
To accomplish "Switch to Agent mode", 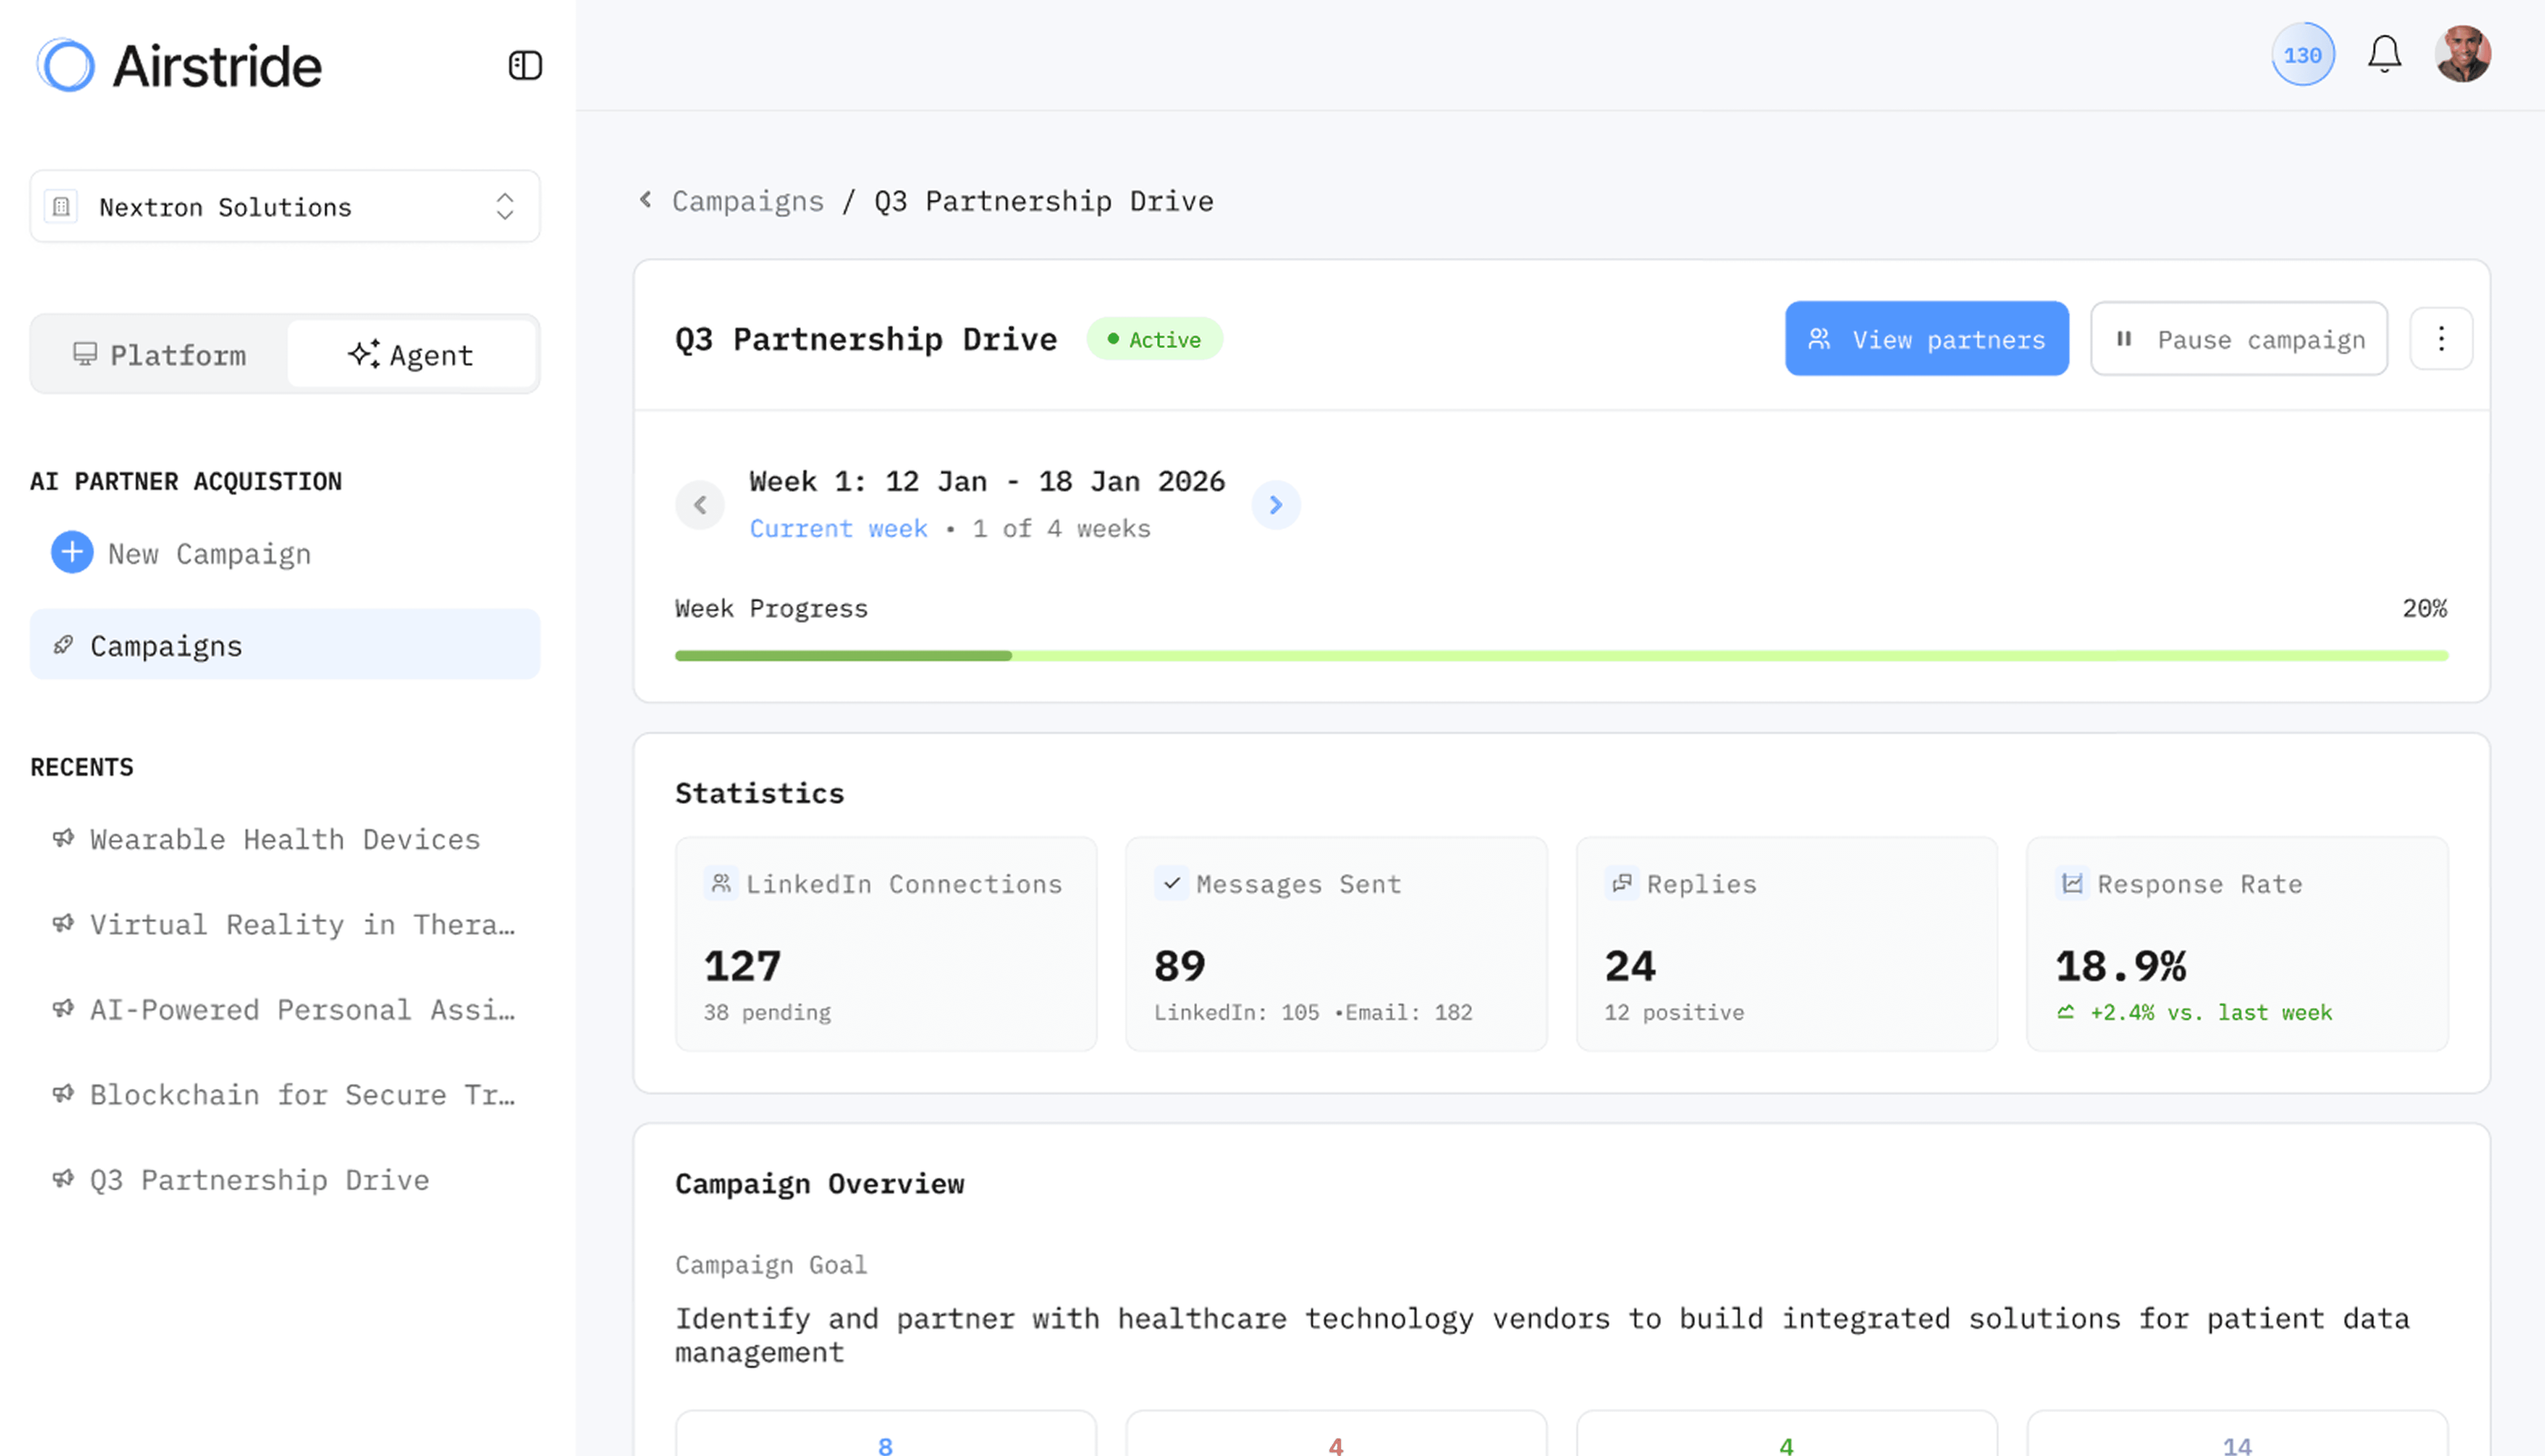I will coord(412,354).
